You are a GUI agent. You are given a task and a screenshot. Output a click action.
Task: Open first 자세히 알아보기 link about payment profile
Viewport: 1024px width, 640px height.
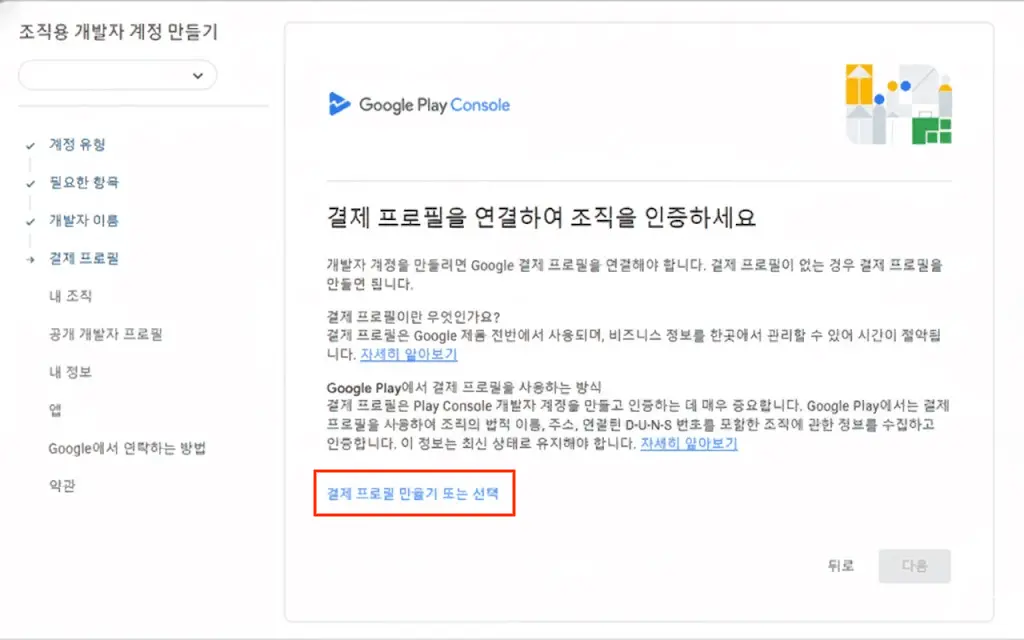[x=409, y=354]
